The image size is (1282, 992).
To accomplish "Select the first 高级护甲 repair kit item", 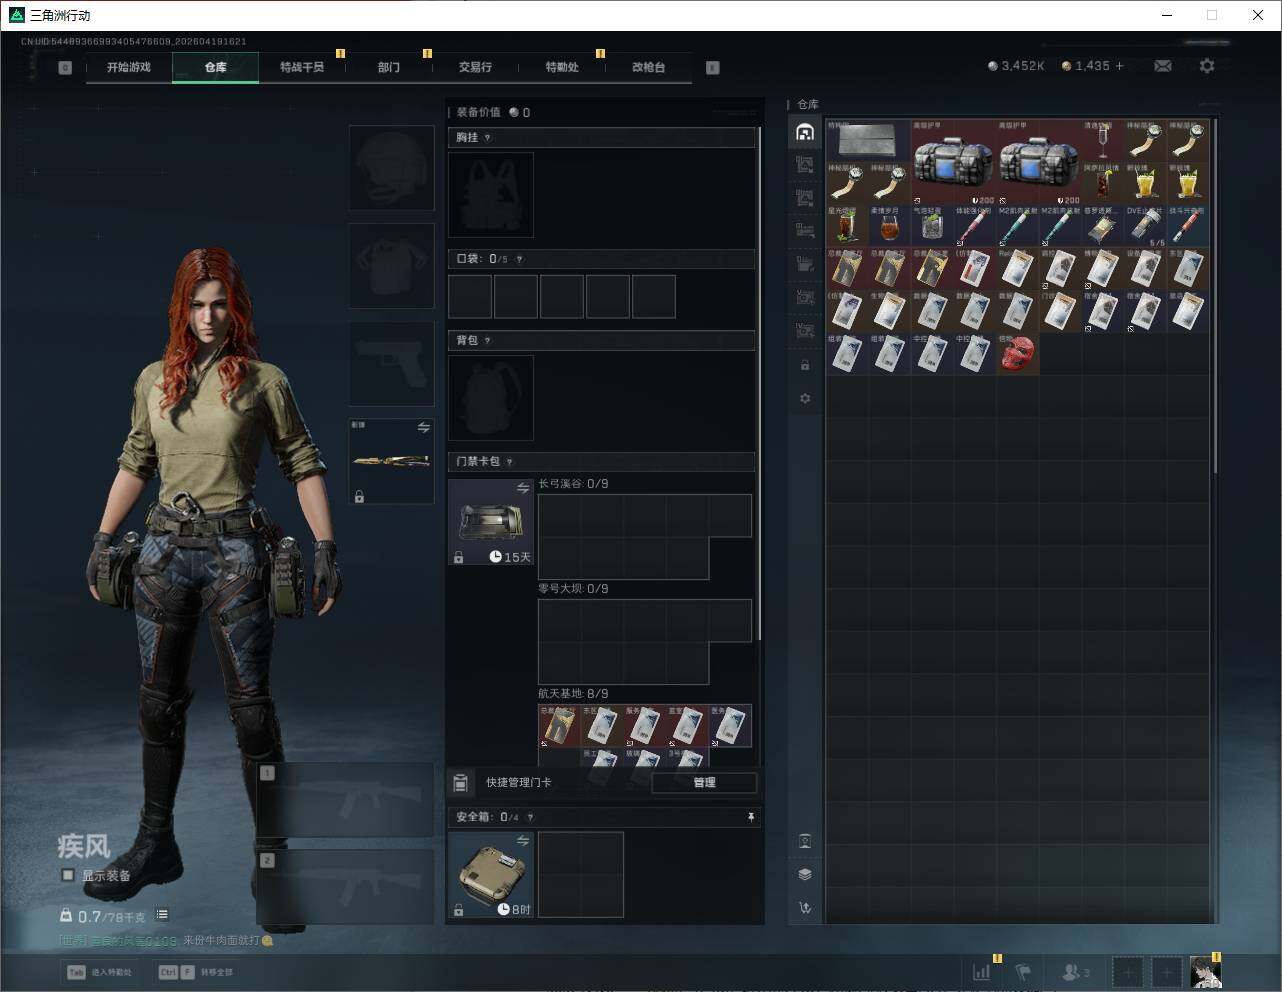I will 954,162.
